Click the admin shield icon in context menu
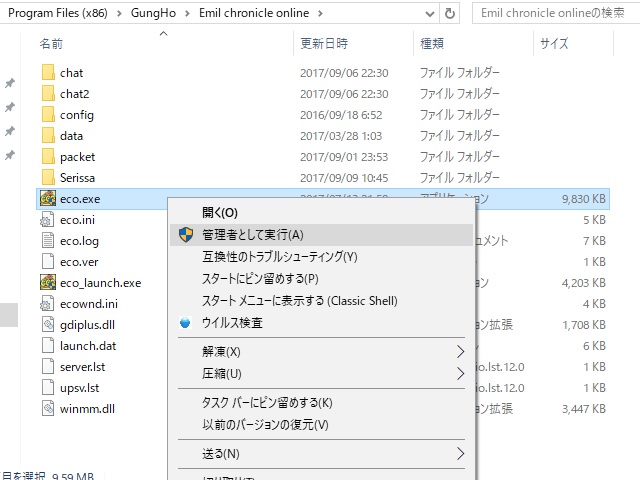640x480 pixels. point(186,235)
